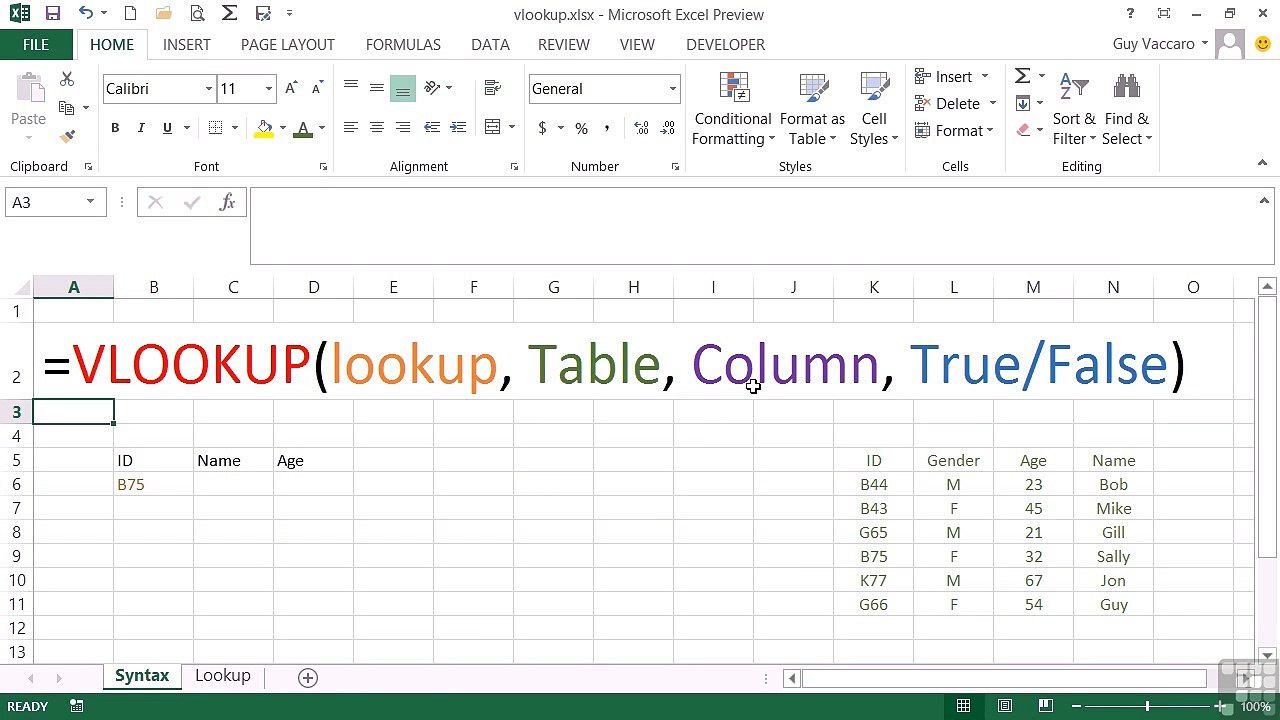Click the Merge & Center icon
Viewport: 1280px width, 720px height.
492,127
